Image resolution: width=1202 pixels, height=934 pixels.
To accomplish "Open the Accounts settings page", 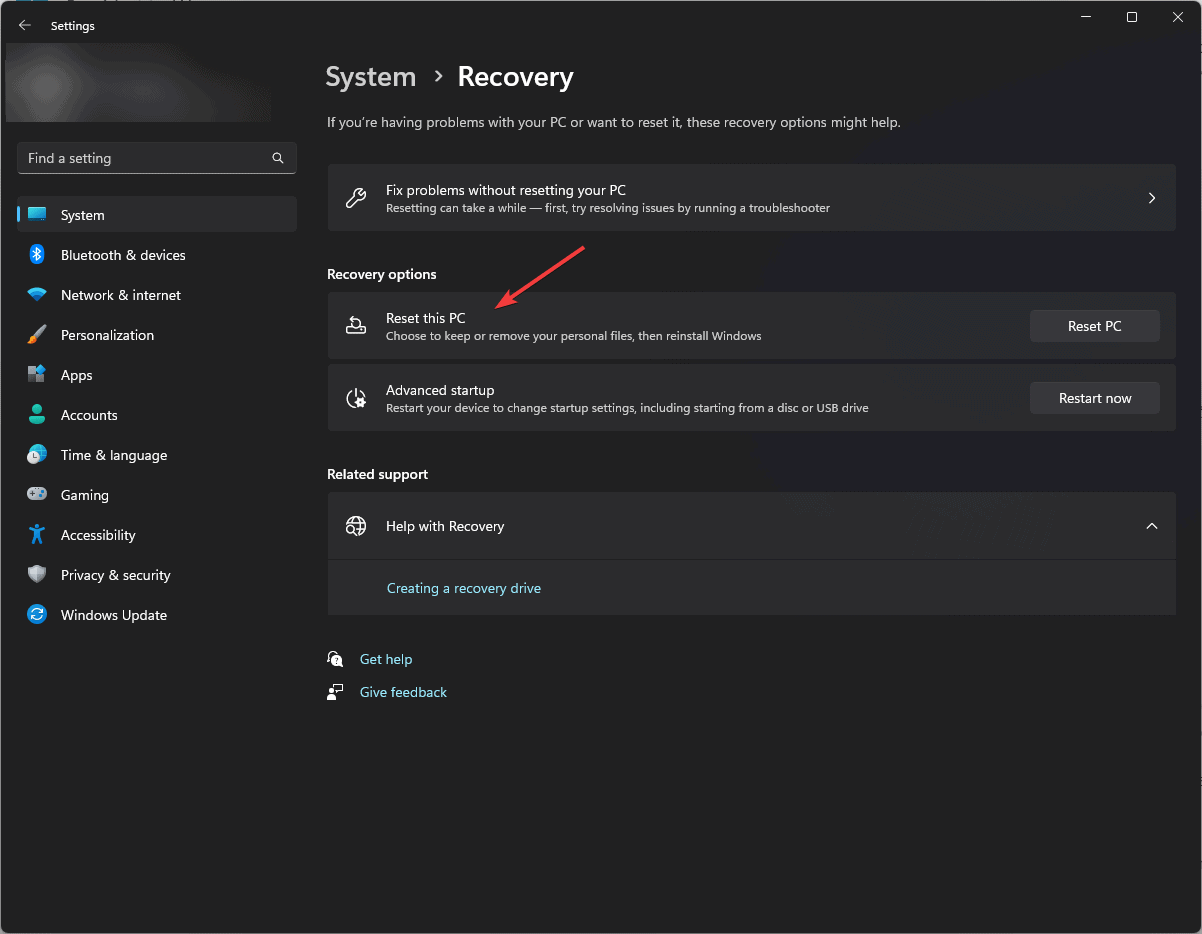I will pos(90,414).
